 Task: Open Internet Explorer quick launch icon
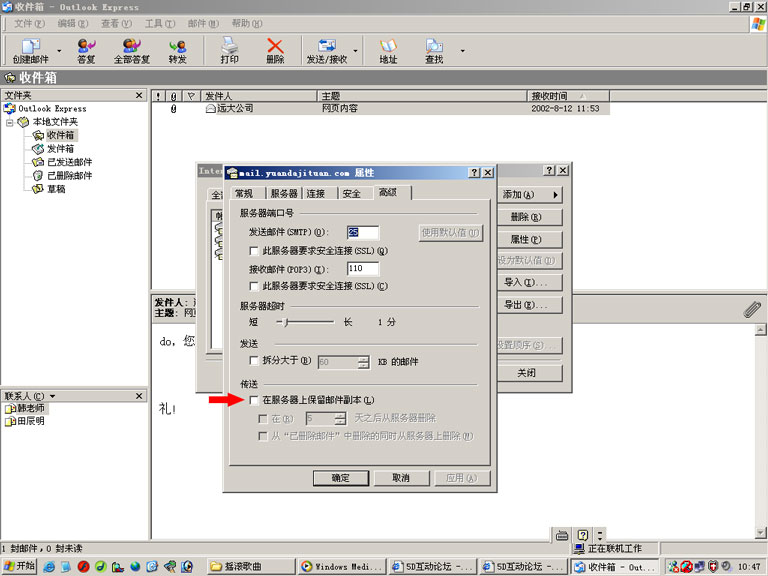point(49,567)
